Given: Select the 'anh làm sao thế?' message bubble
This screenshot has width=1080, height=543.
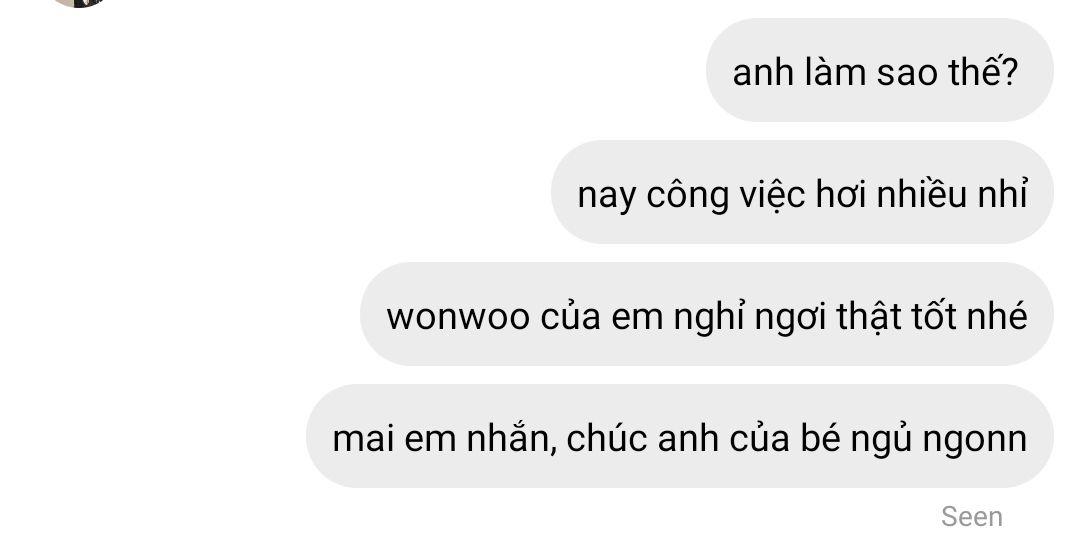Looking at the screenshot, I should point(880,70).
